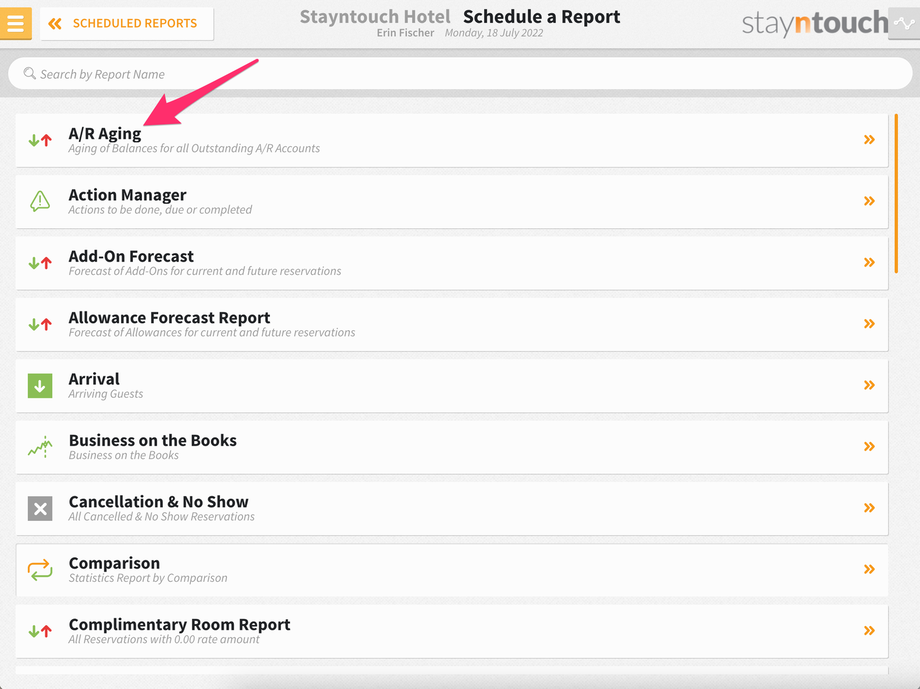Viewport: 920px width, 689px height.
Task: Expand Comparison with its chevron
Action: [869, 569]
